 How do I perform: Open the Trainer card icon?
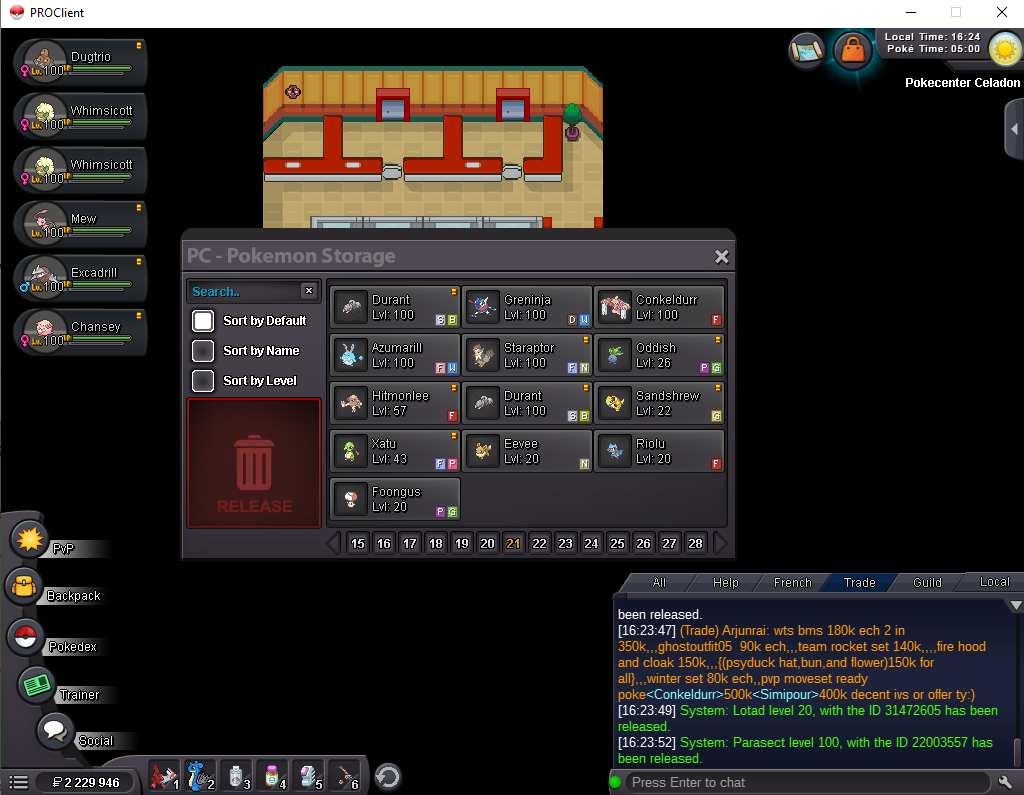coord(37,685)
